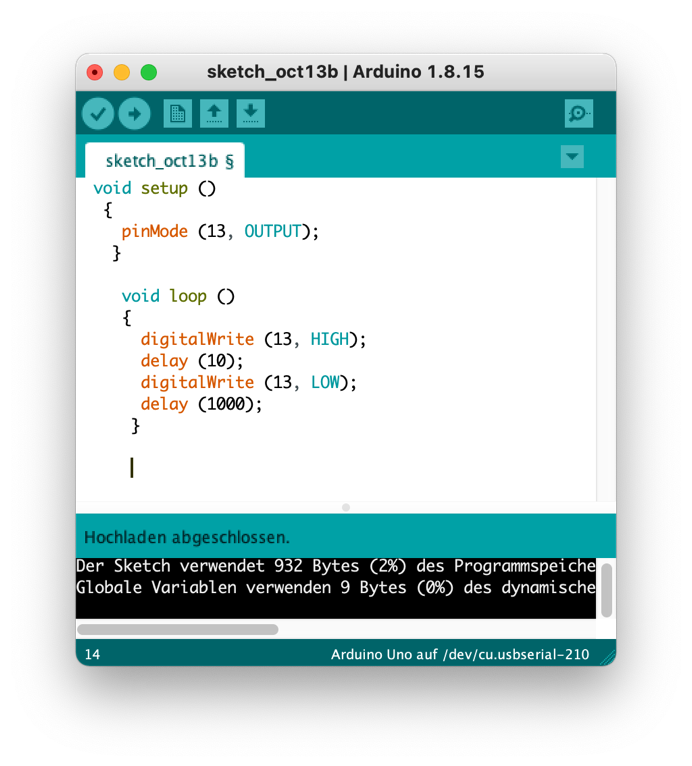
Task: Create a new sketch with the page icon
Action: (x=177, y=114)
